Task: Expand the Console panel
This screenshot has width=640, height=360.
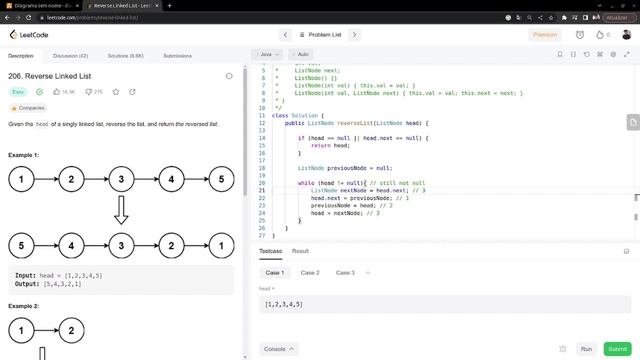Action: pos(279,349)
